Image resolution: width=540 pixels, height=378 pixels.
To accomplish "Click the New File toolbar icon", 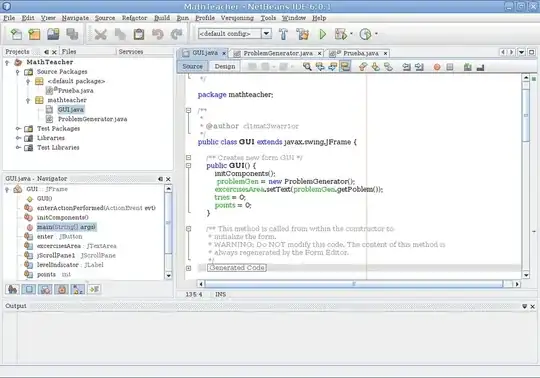I will [x=16, y=34].
